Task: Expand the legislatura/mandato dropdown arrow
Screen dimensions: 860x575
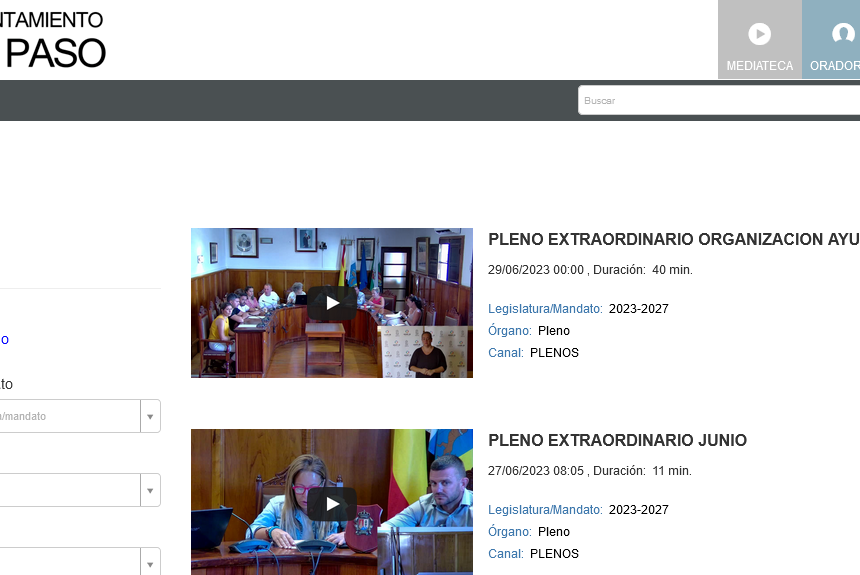Action: pyautogui.click(x=150, y=416)
